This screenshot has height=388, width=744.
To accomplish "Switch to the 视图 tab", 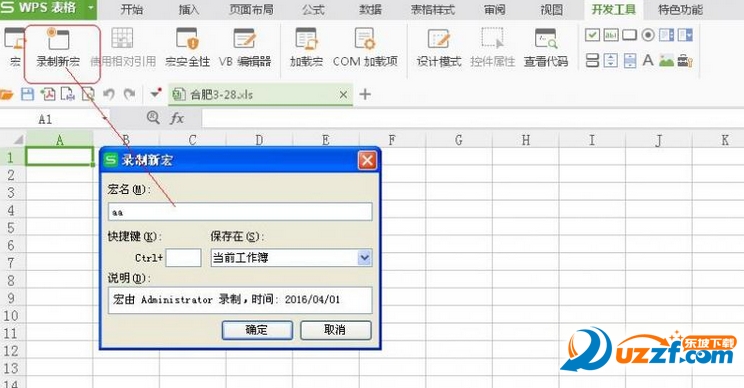I will [551, 9].
